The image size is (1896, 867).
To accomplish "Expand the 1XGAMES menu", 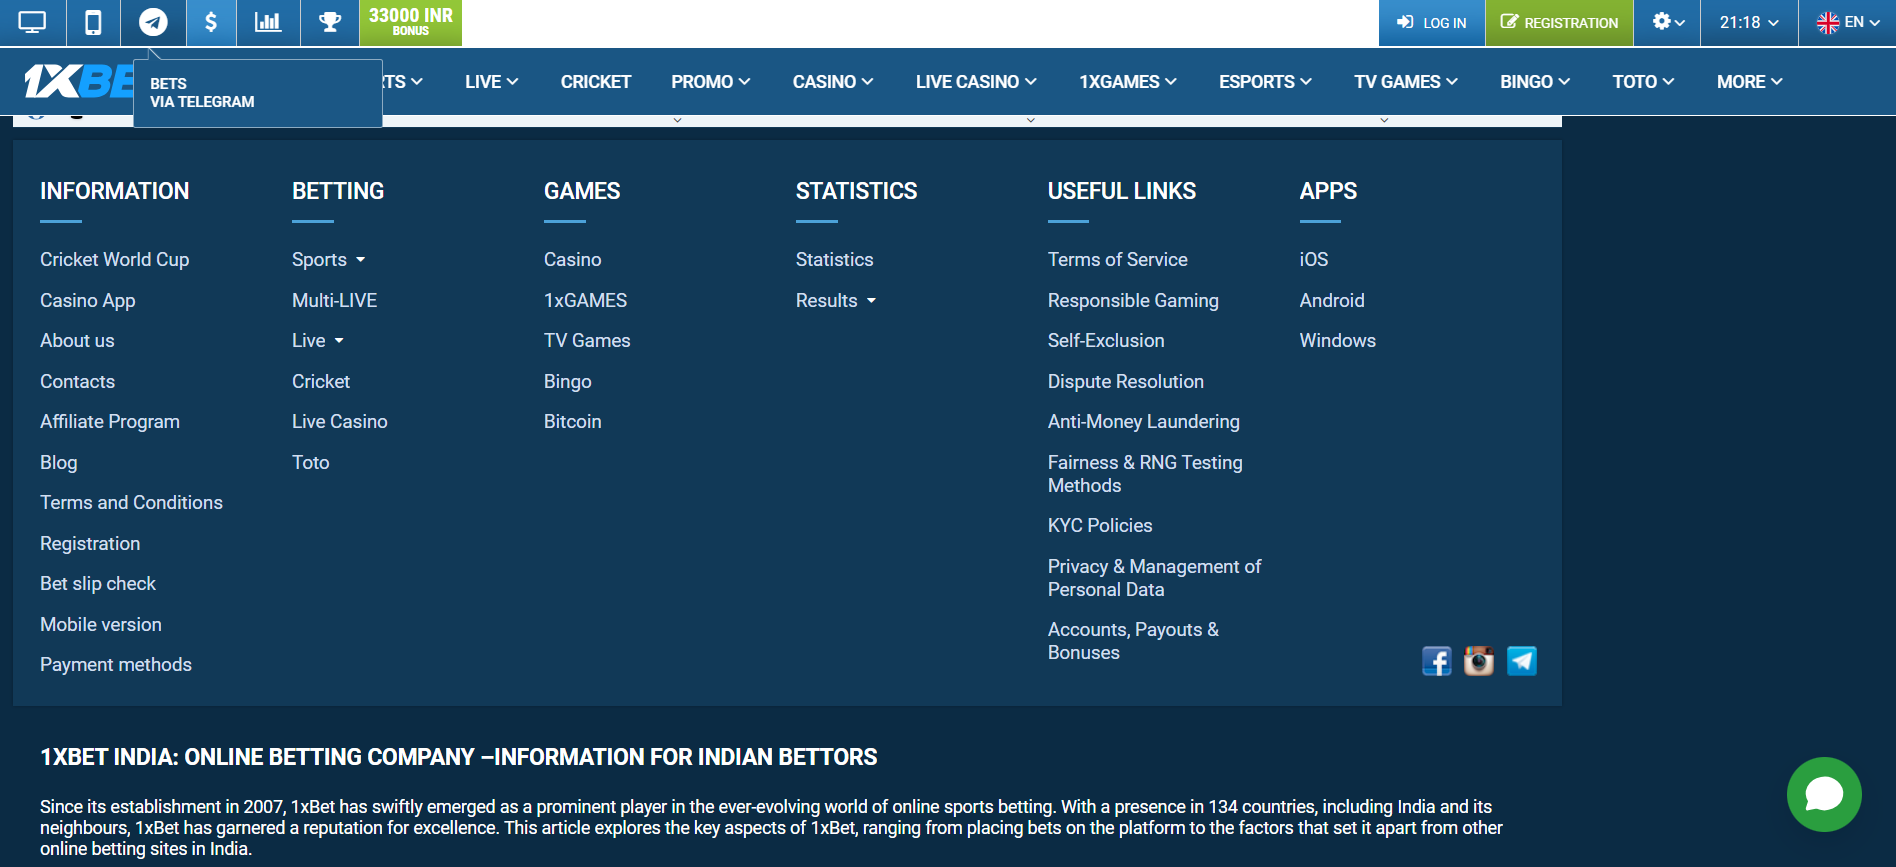I will coord(1128,82).
